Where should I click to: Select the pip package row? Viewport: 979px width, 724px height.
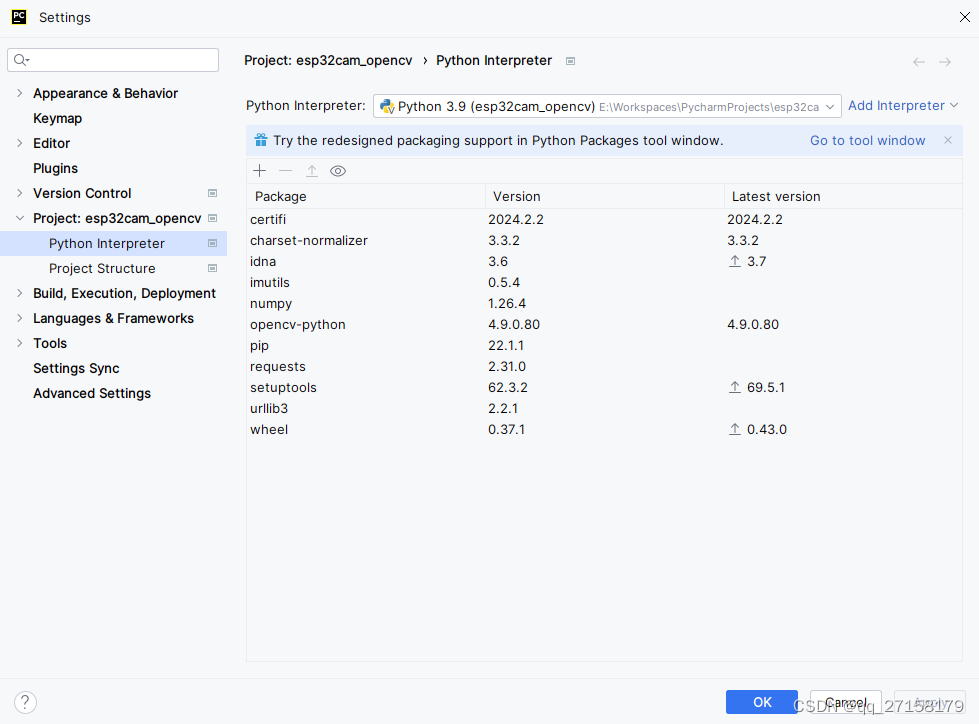coord(604,346)
